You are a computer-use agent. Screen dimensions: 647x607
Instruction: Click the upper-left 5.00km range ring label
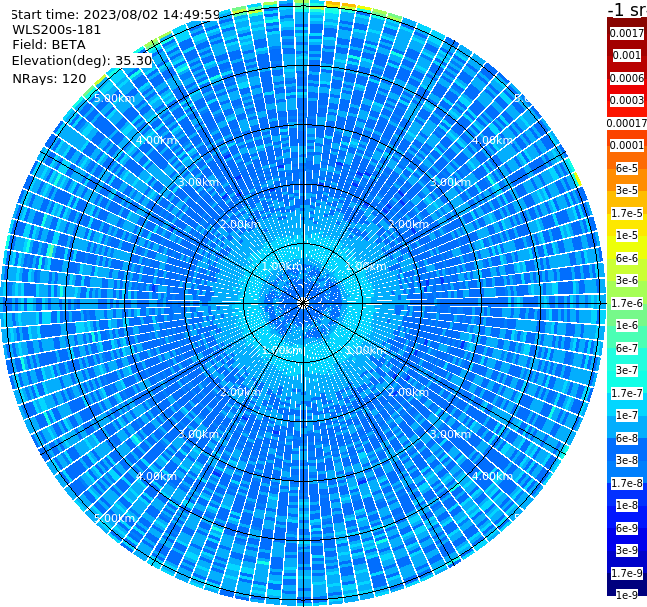114,98
